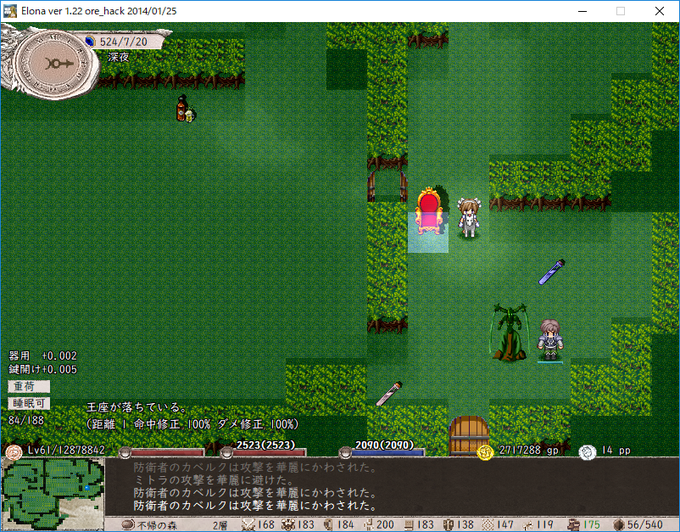Click the gold coin icon next to gp
The image size is (680, 532).
485,452
